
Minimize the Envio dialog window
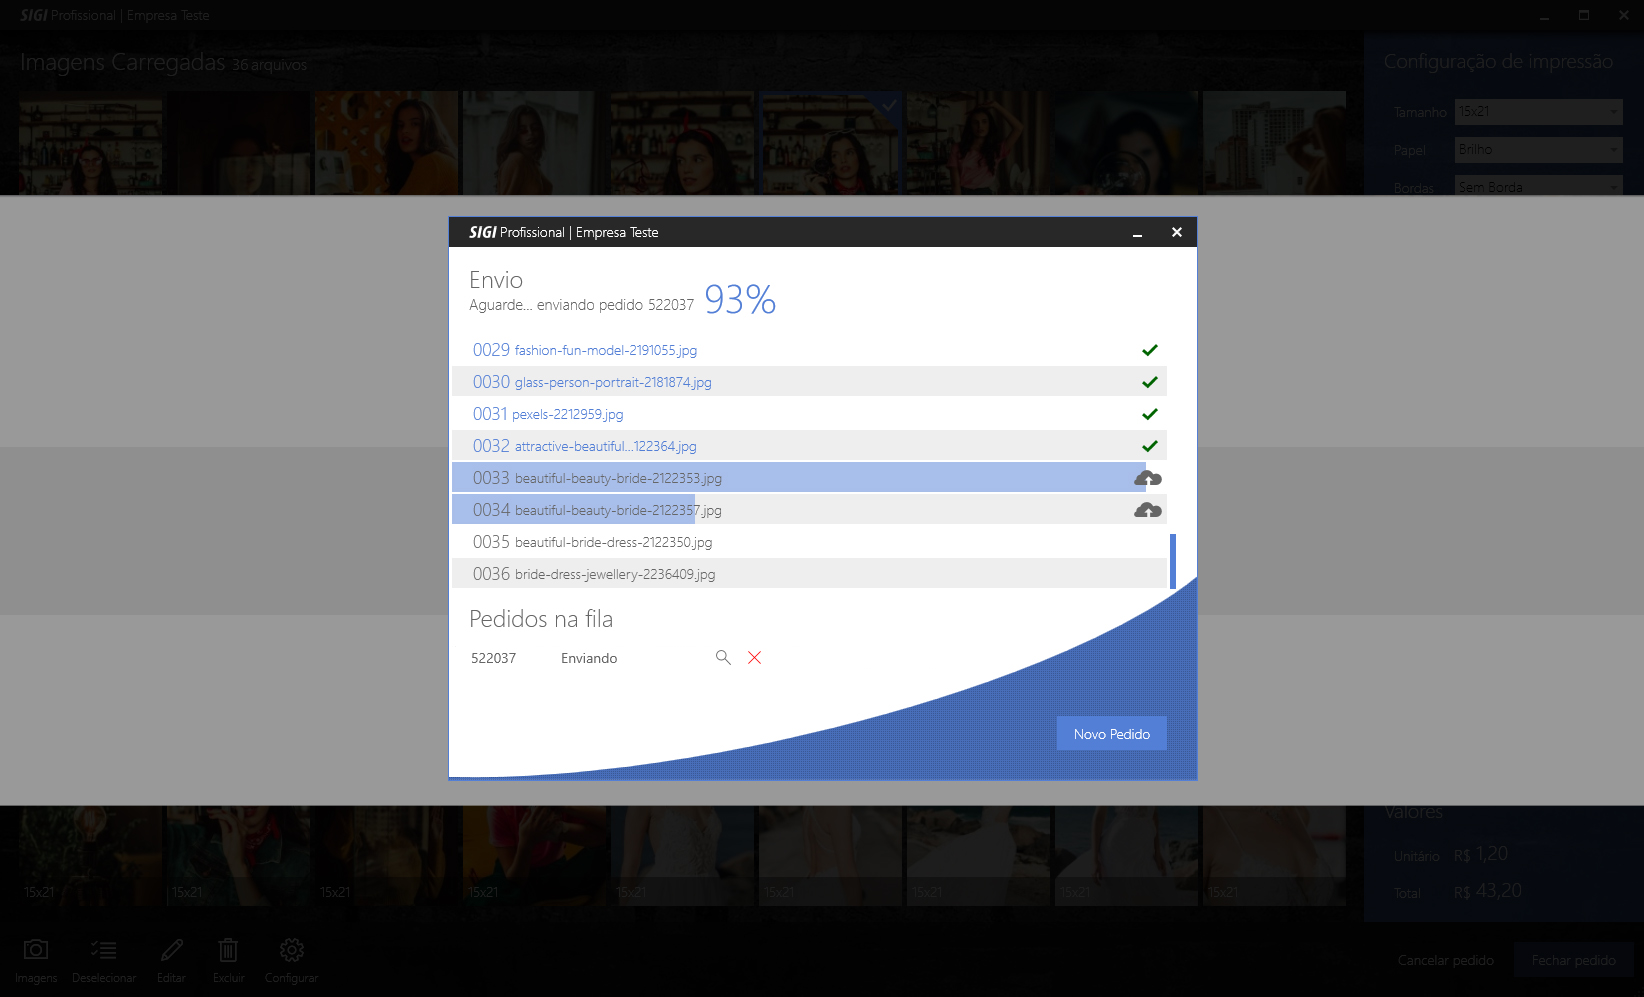pyautogui.click(x=1137, y=233)
